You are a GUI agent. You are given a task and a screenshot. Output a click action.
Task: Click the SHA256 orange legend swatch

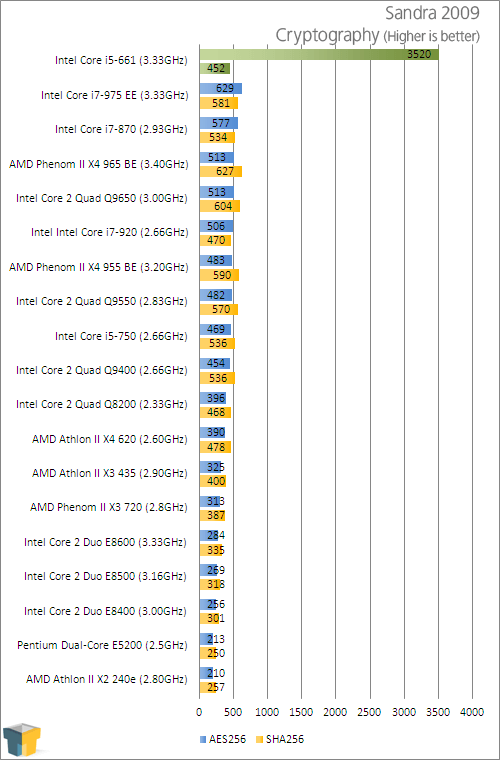click(258, 739)
